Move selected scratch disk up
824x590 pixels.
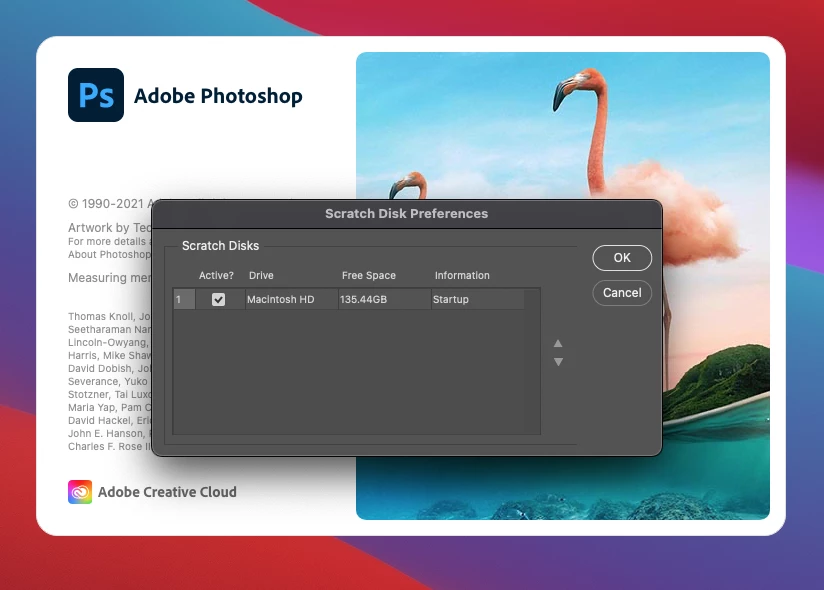[558, 344]
